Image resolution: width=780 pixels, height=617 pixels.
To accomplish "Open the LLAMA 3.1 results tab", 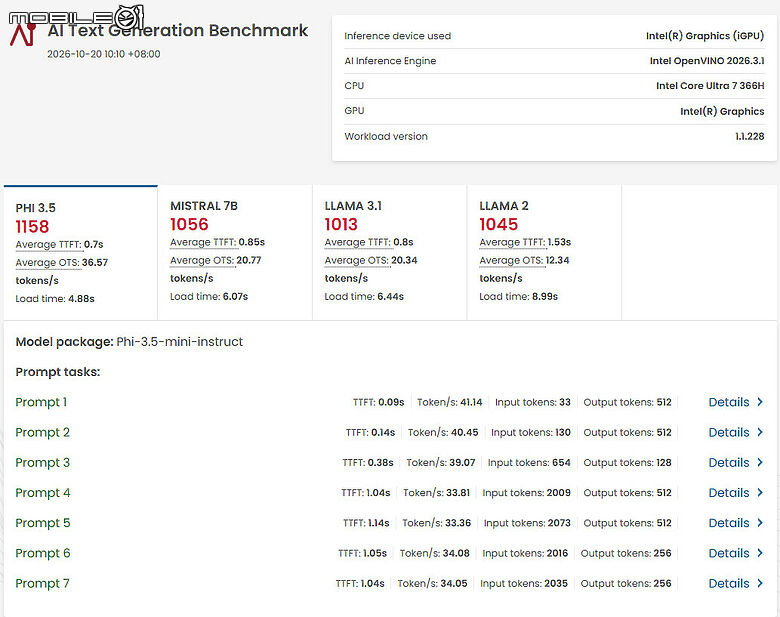I will coord(390,253).
